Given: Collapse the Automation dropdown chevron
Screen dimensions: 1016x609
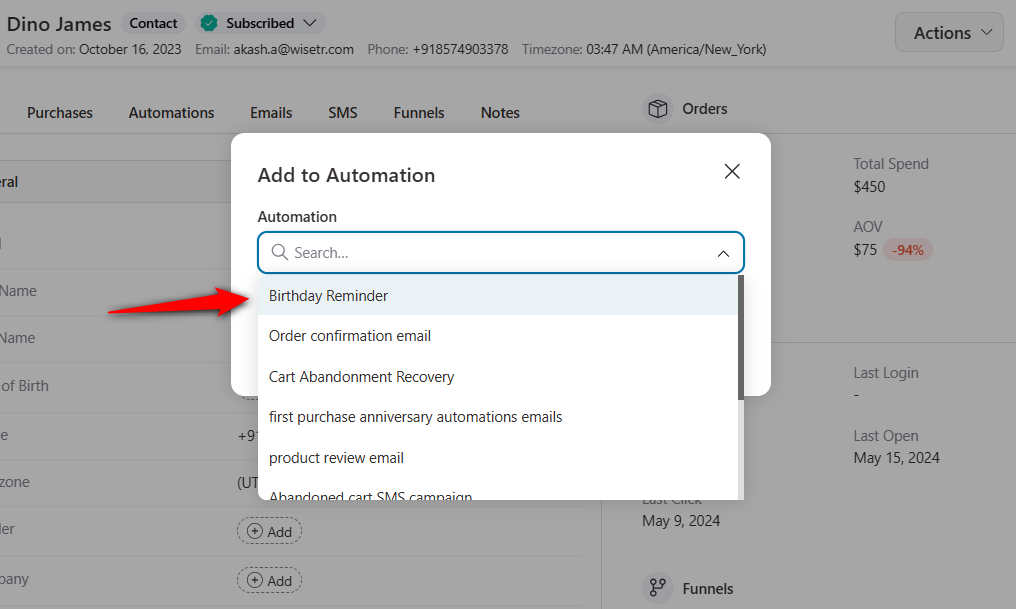Looking at the screenshot, I should [x=723, y=253].
